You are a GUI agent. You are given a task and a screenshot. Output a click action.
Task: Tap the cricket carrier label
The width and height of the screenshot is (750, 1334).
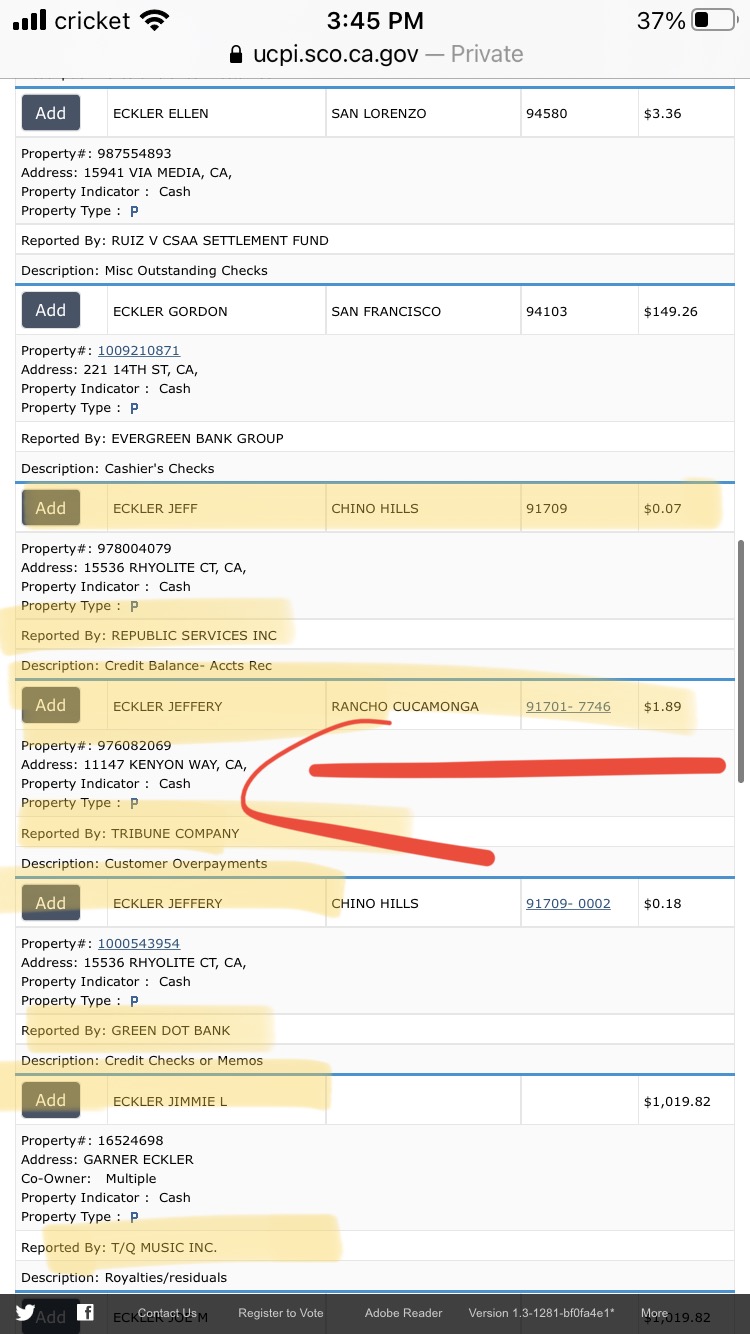click(92, 20)
